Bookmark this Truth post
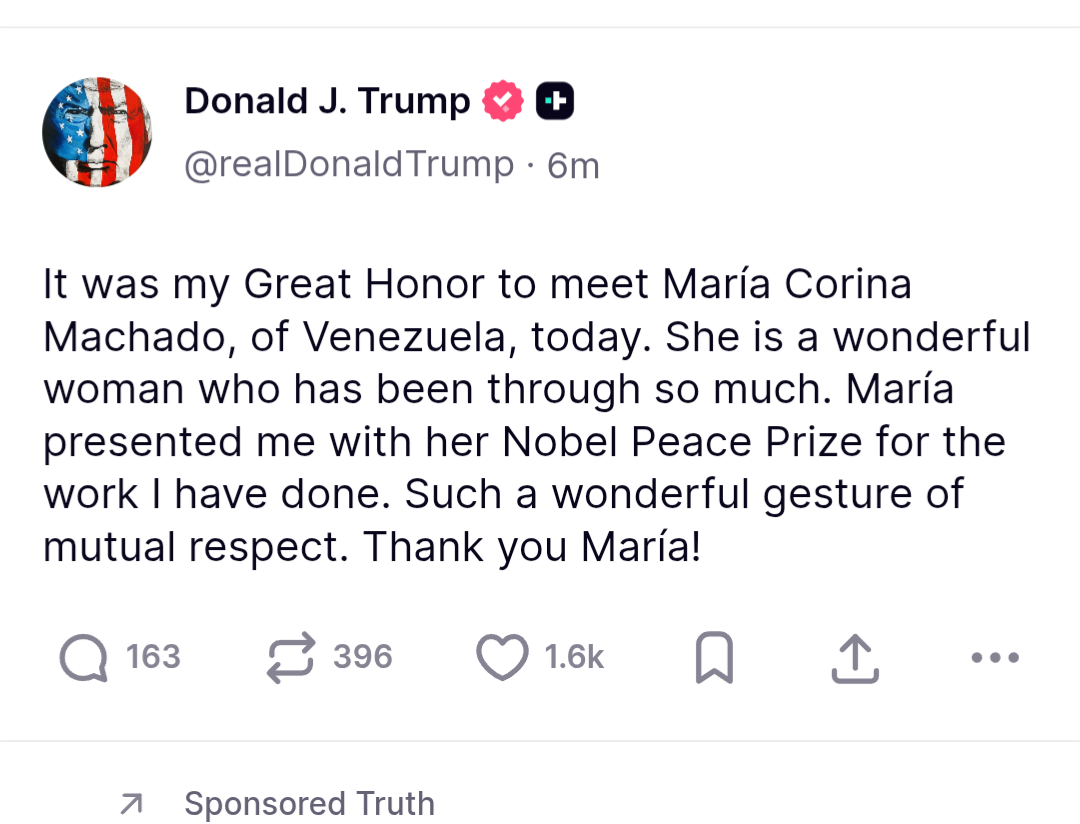The image size is (1080, 824). point(714,658)
